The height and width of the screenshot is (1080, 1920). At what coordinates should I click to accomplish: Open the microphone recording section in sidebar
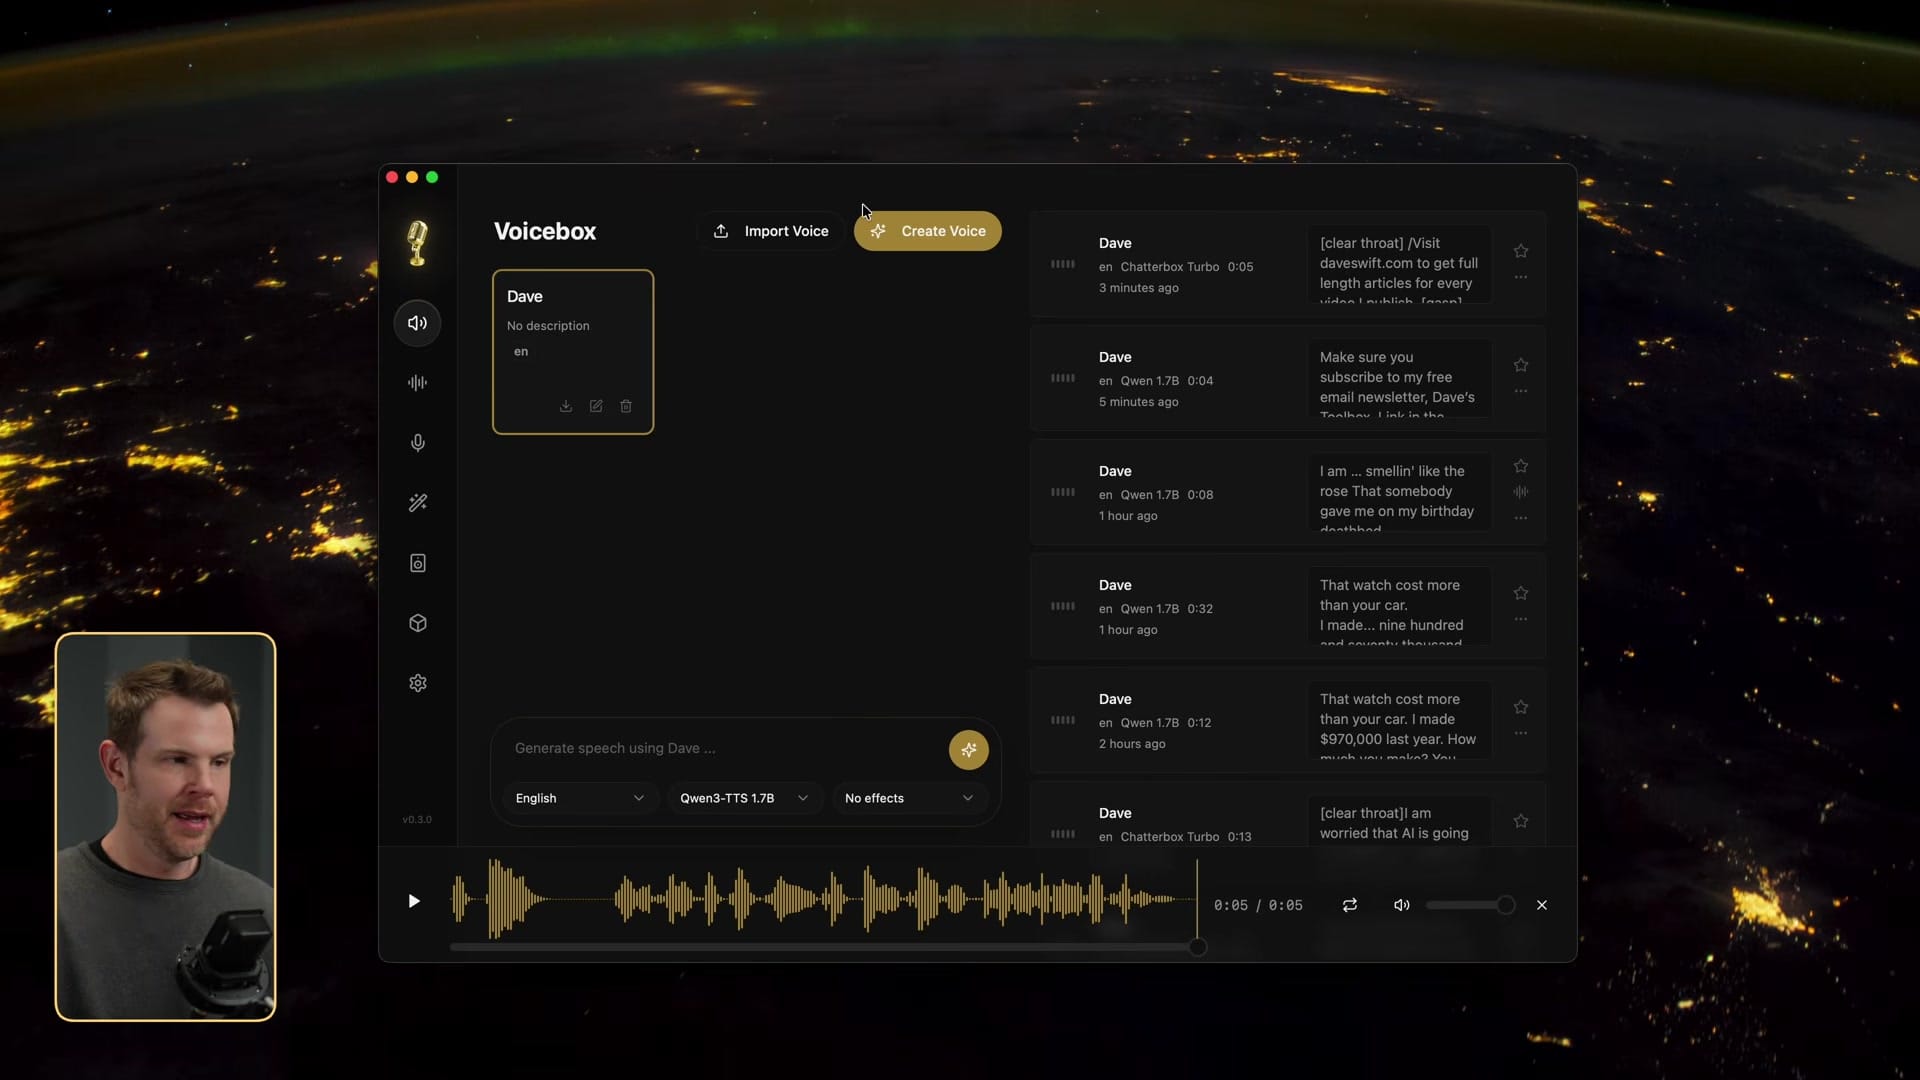coord(417,443)
